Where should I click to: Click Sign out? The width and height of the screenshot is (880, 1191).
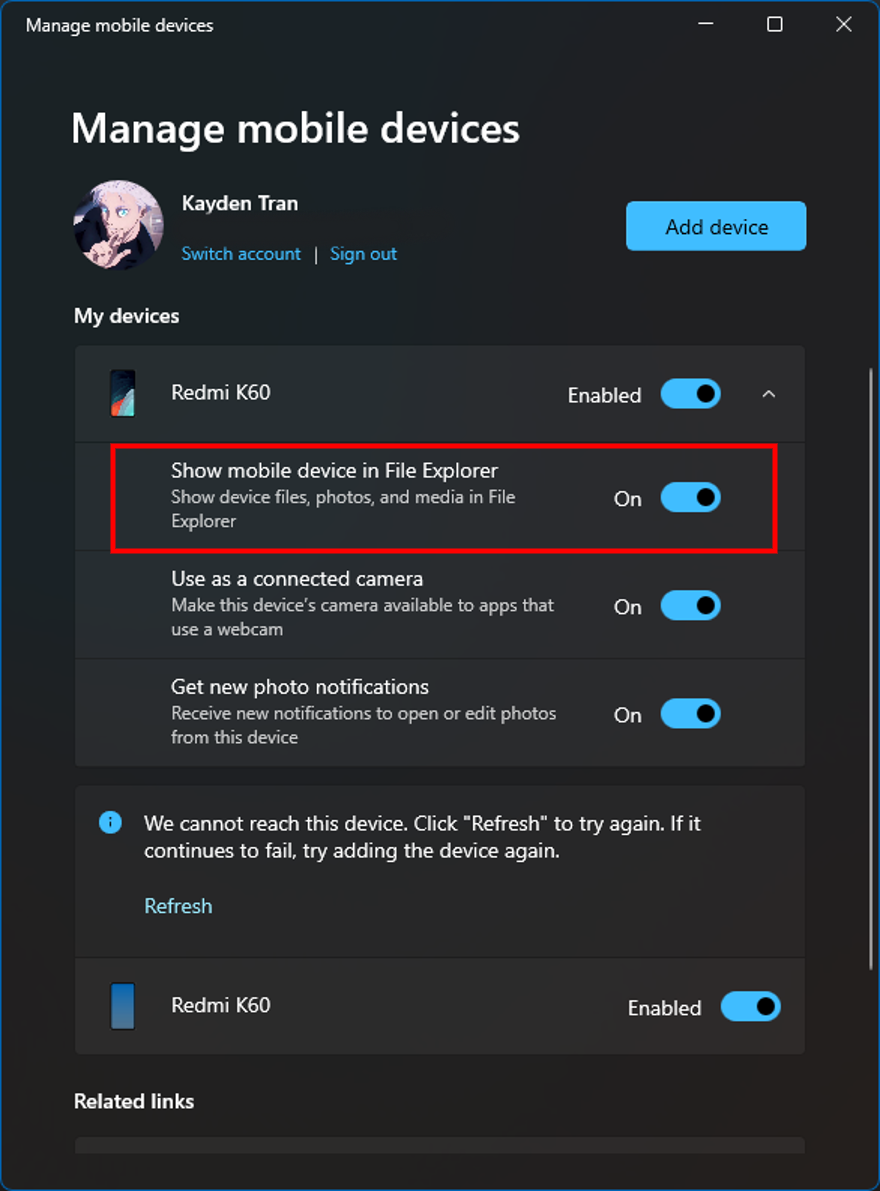pos(363,254)
